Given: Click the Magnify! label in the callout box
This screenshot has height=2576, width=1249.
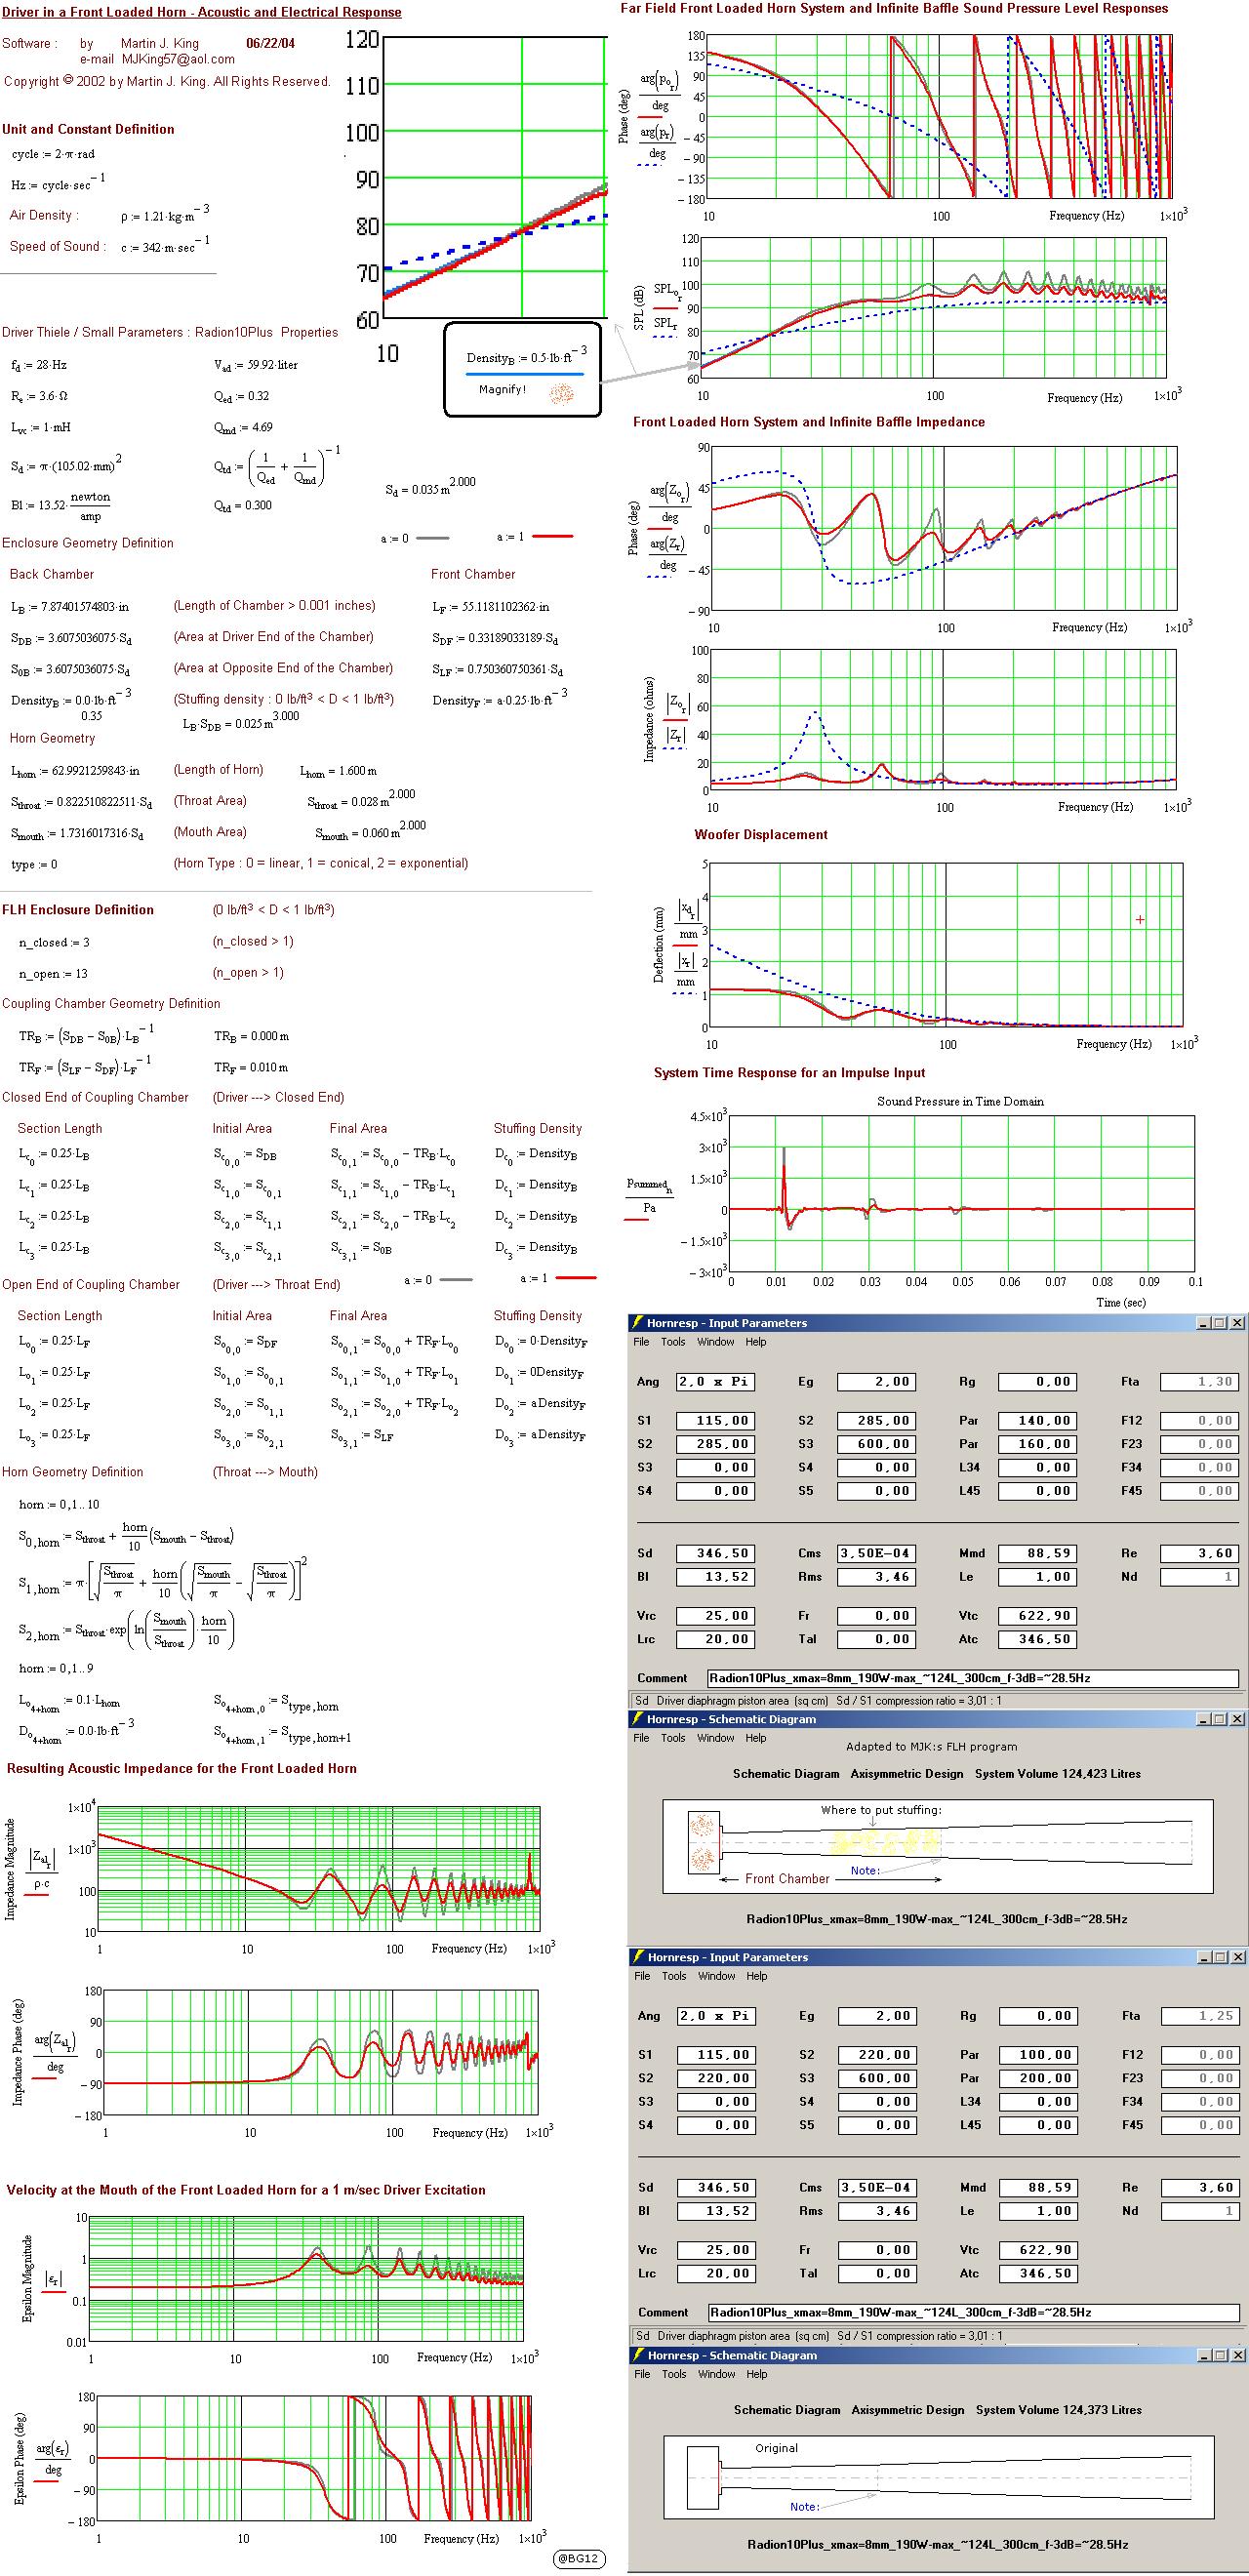Looking at the screenshot, I should [502, 389].
